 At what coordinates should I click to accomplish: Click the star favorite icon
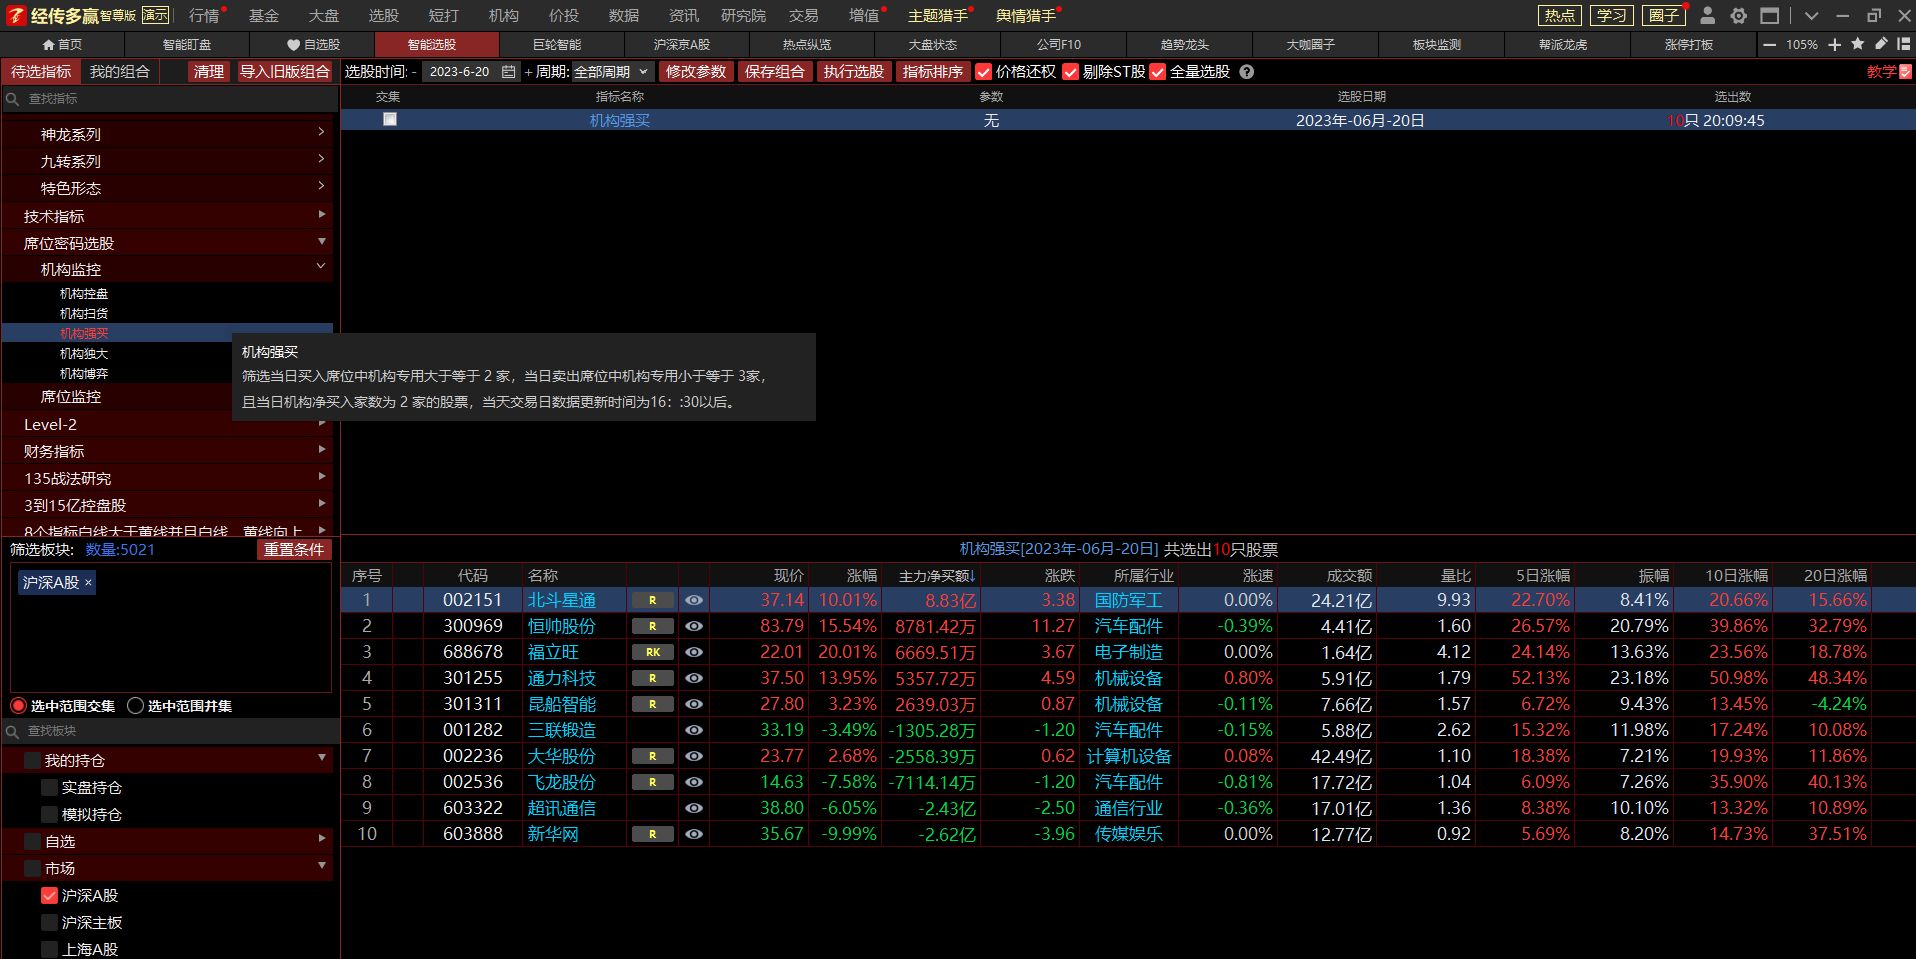coord(1858,44)
